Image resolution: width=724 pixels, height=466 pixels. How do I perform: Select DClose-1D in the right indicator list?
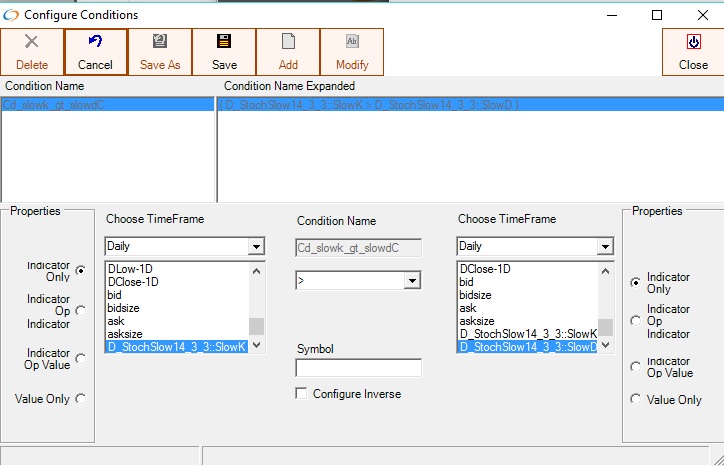coord(485,269)
